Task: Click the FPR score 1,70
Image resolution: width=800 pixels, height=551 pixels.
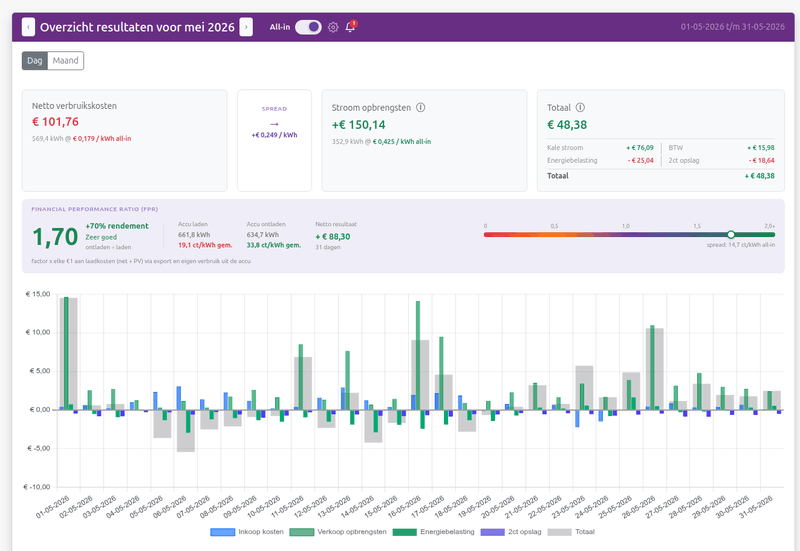Action: pos(55,237)
